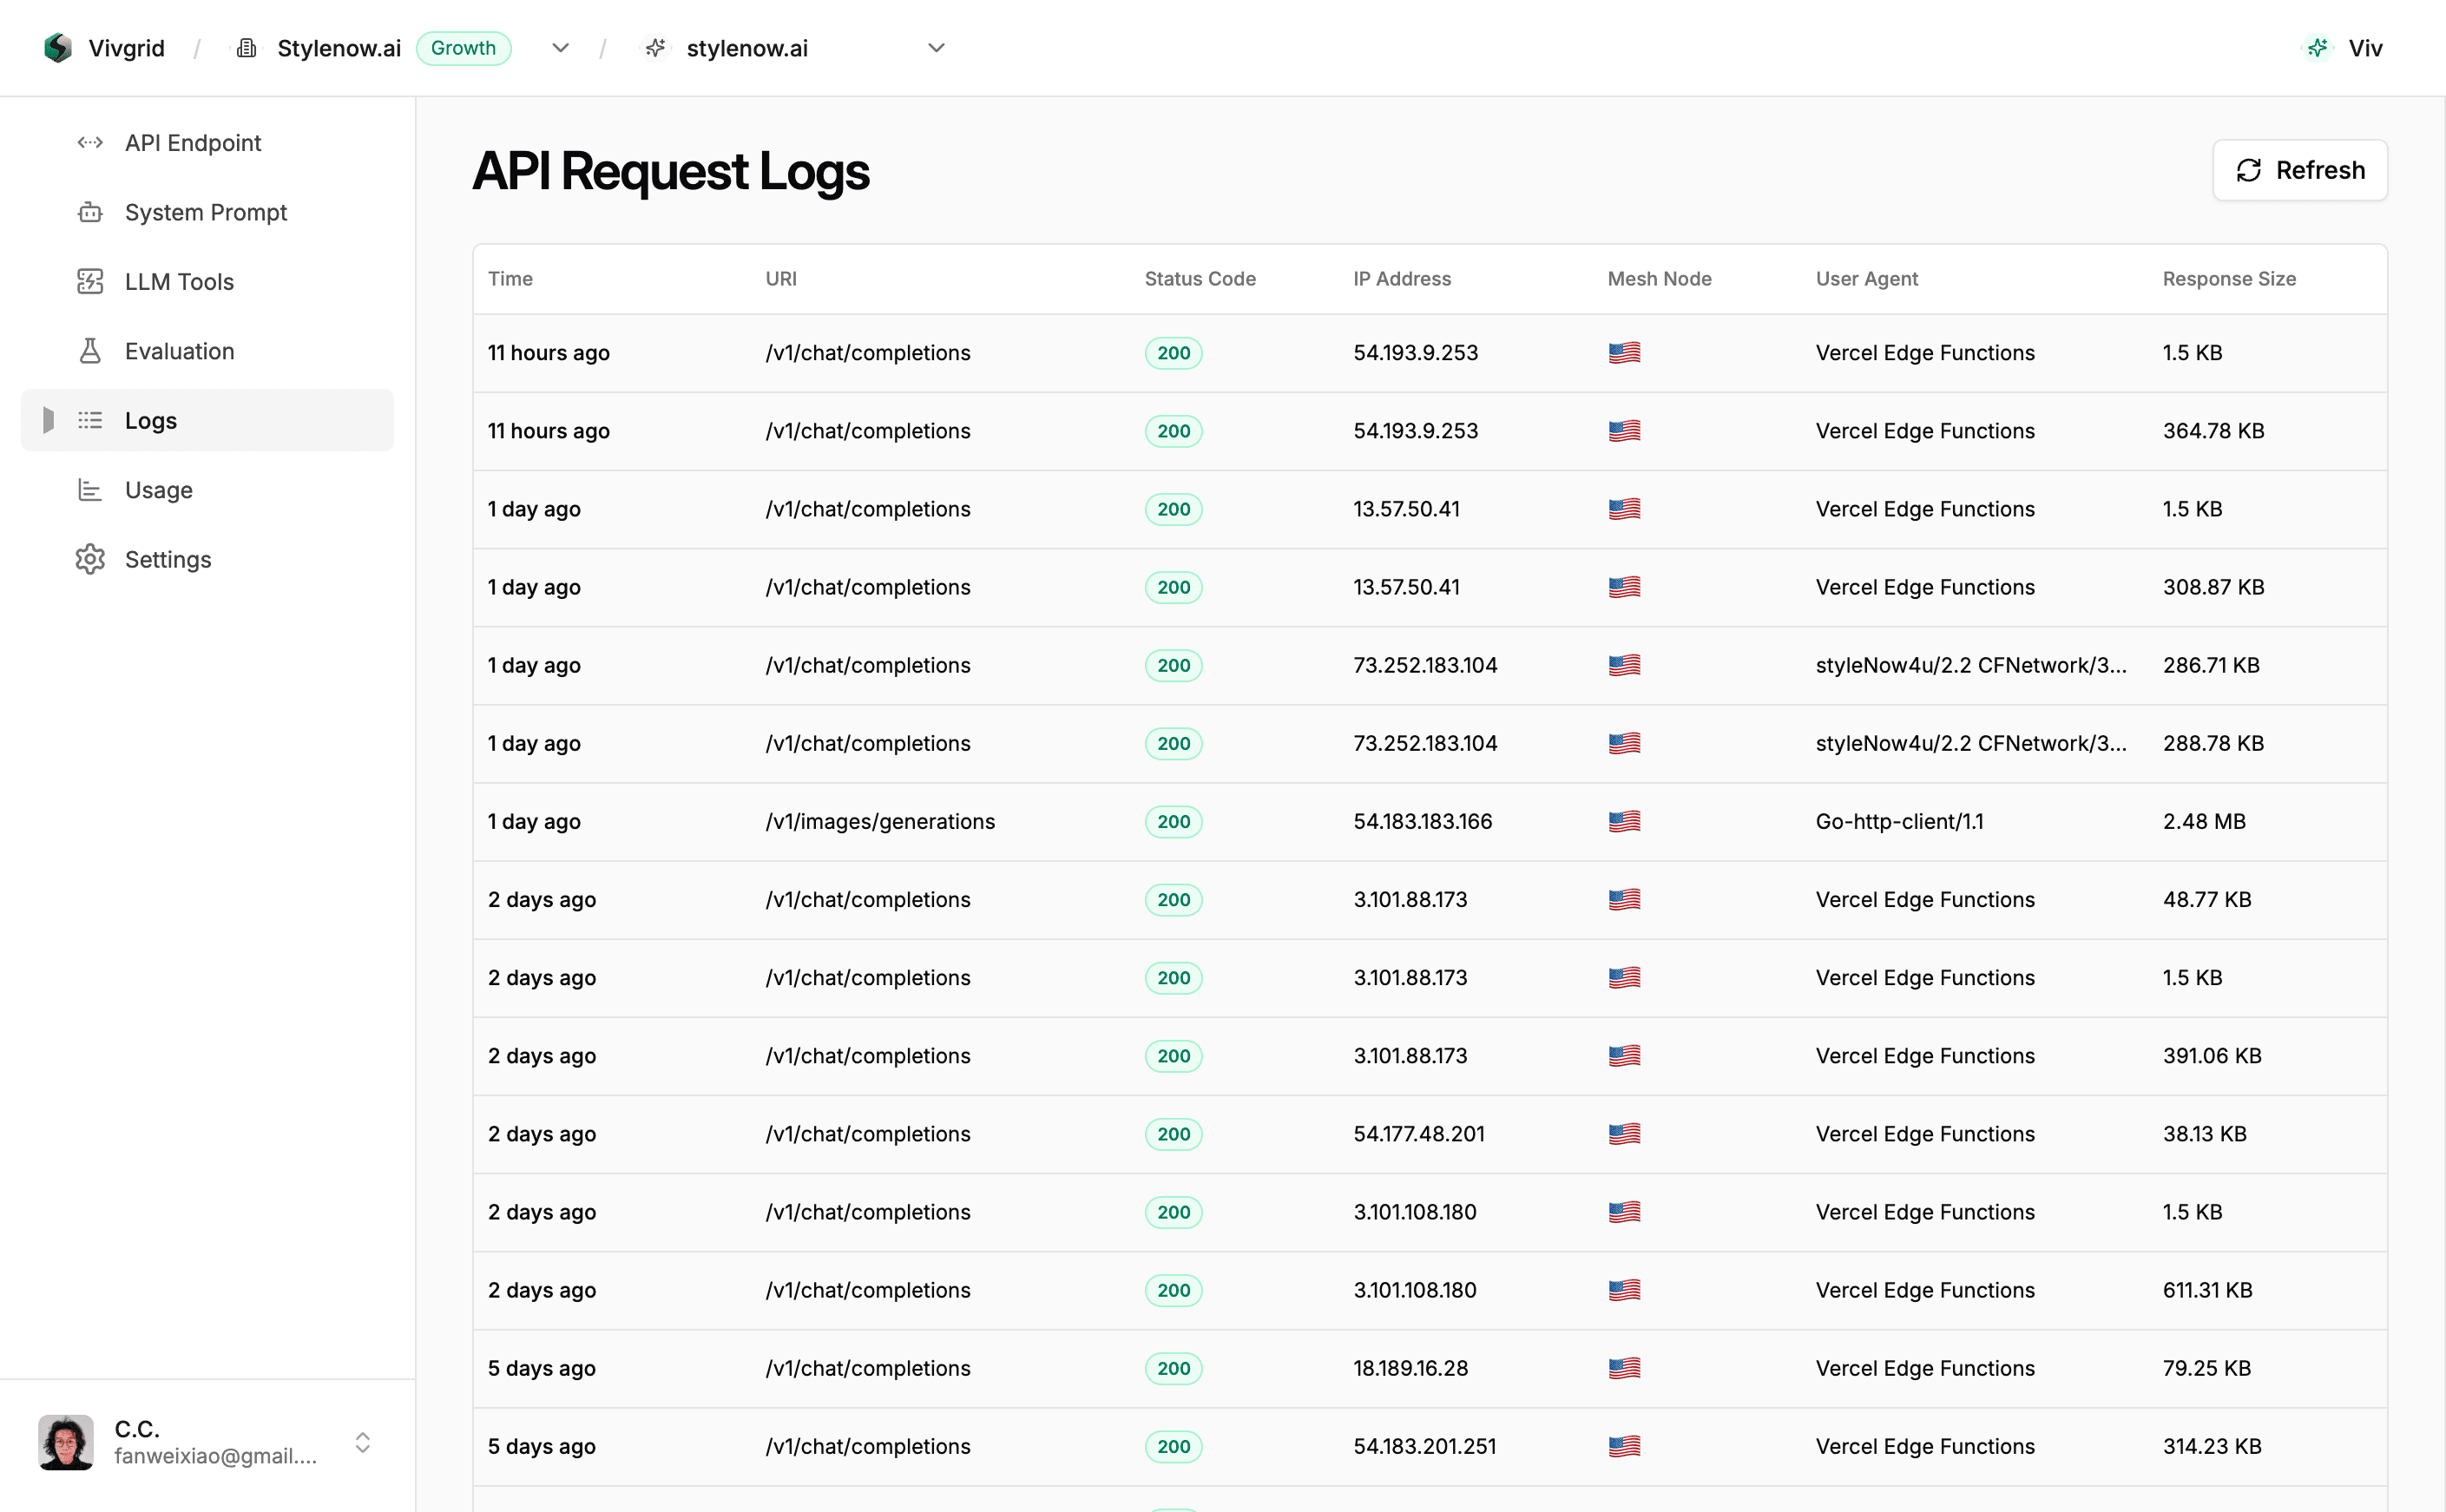Click the Logs list icon in sidebar
The height and width of the screenshot is (1512, 2446).
click(90, 420)
